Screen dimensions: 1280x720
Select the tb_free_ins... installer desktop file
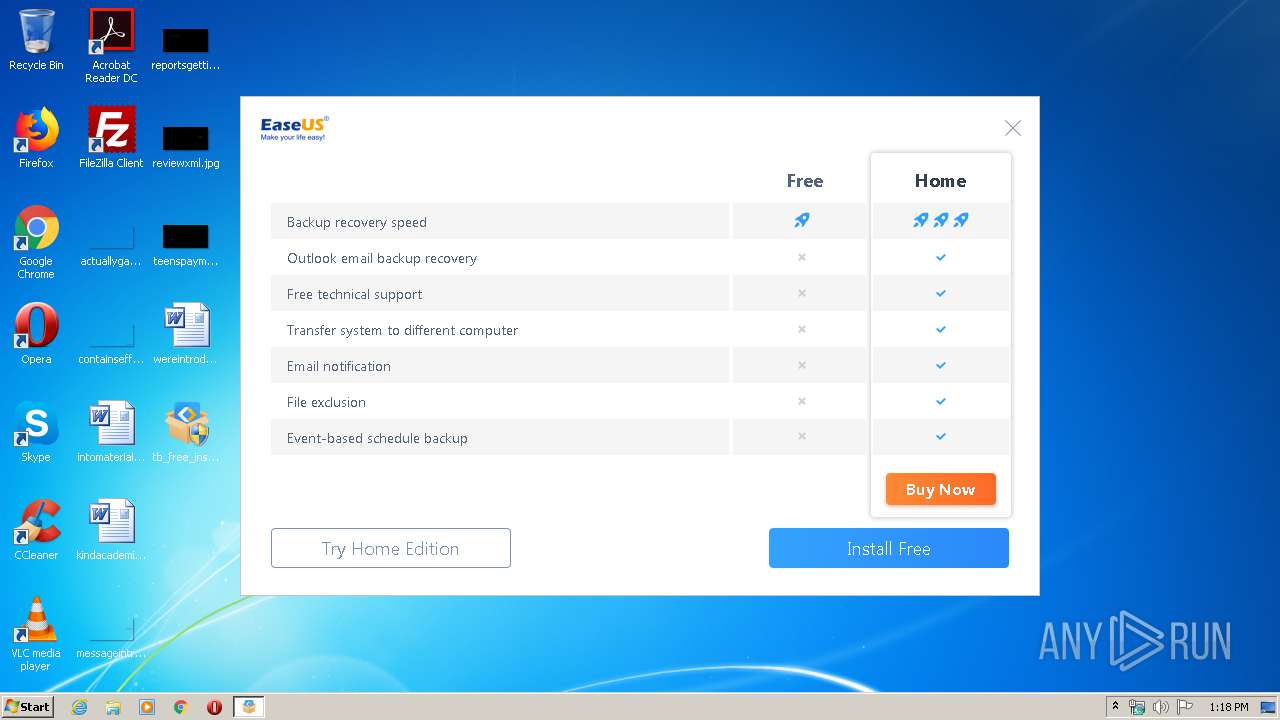(x=186, y=432)
